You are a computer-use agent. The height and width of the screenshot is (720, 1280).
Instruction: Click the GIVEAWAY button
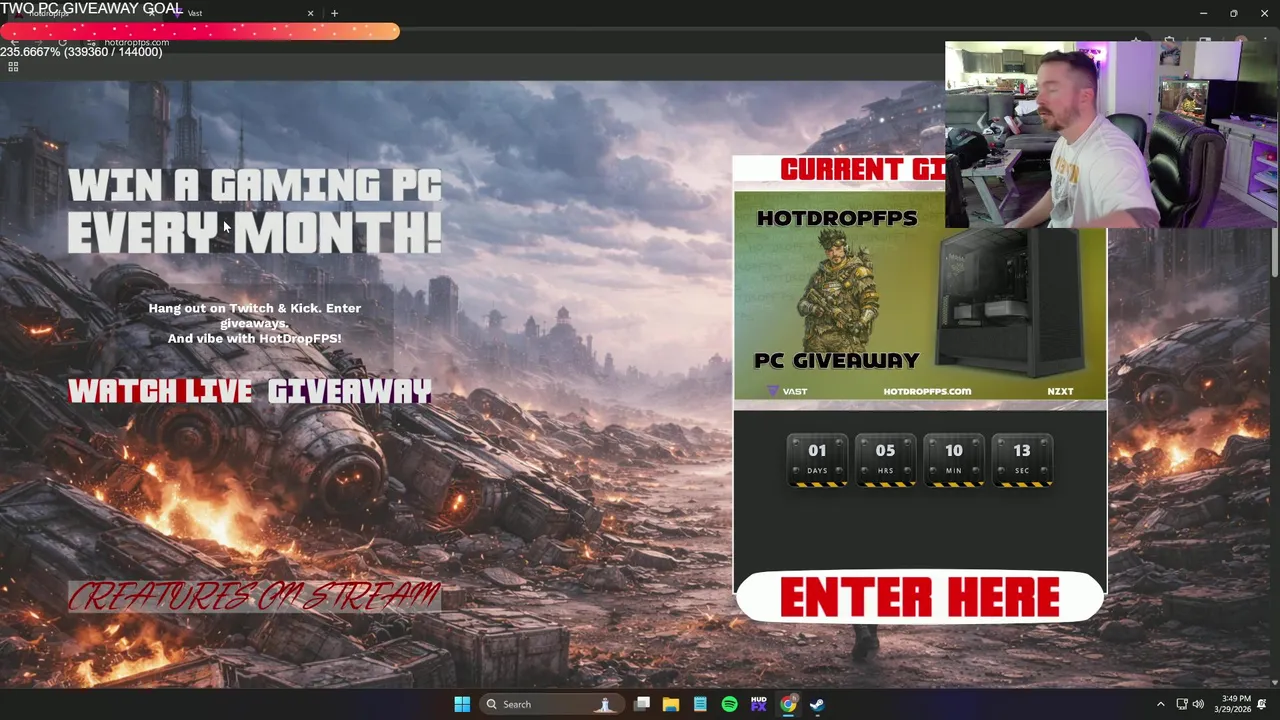pyautogui.click(x=349, y=391)
